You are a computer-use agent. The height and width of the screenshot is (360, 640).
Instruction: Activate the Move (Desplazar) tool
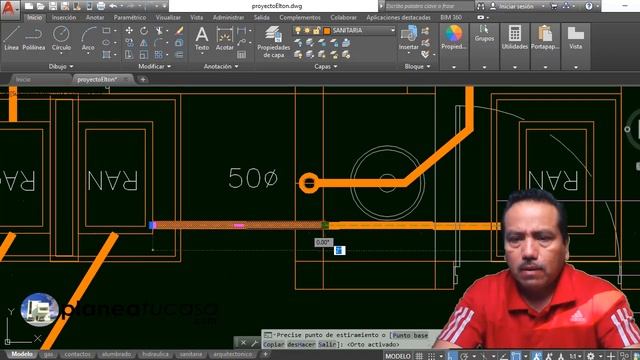[129, 31]
